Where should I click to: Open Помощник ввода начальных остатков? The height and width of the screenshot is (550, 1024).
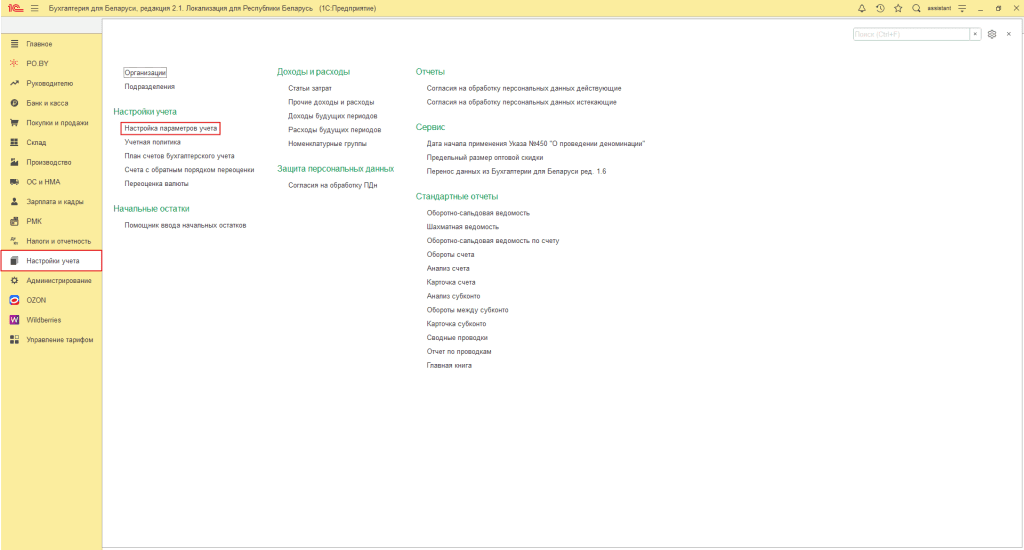point(185,225)
